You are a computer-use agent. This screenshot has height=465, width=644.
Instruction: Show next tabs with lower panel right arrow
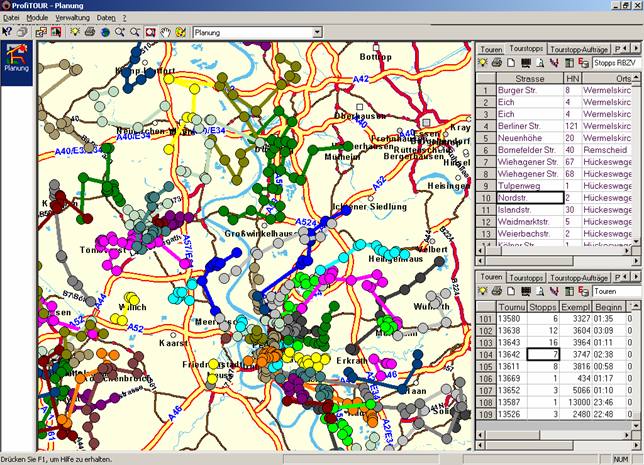[635, 277]
